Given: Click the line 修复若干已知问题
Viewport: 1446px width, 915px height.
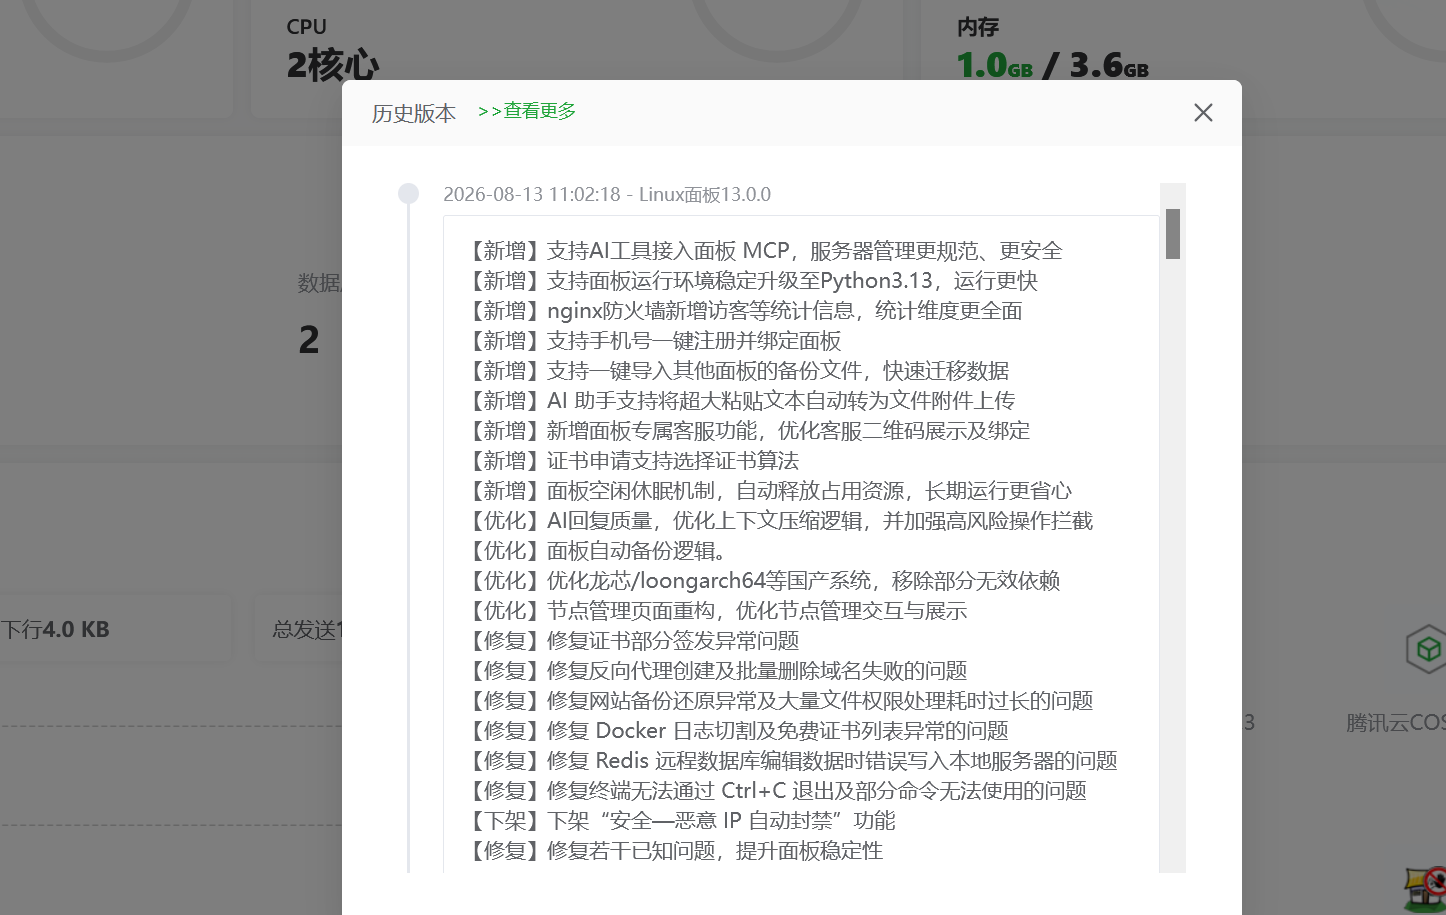Looking at the screenshot, I should tap(675, 850).
